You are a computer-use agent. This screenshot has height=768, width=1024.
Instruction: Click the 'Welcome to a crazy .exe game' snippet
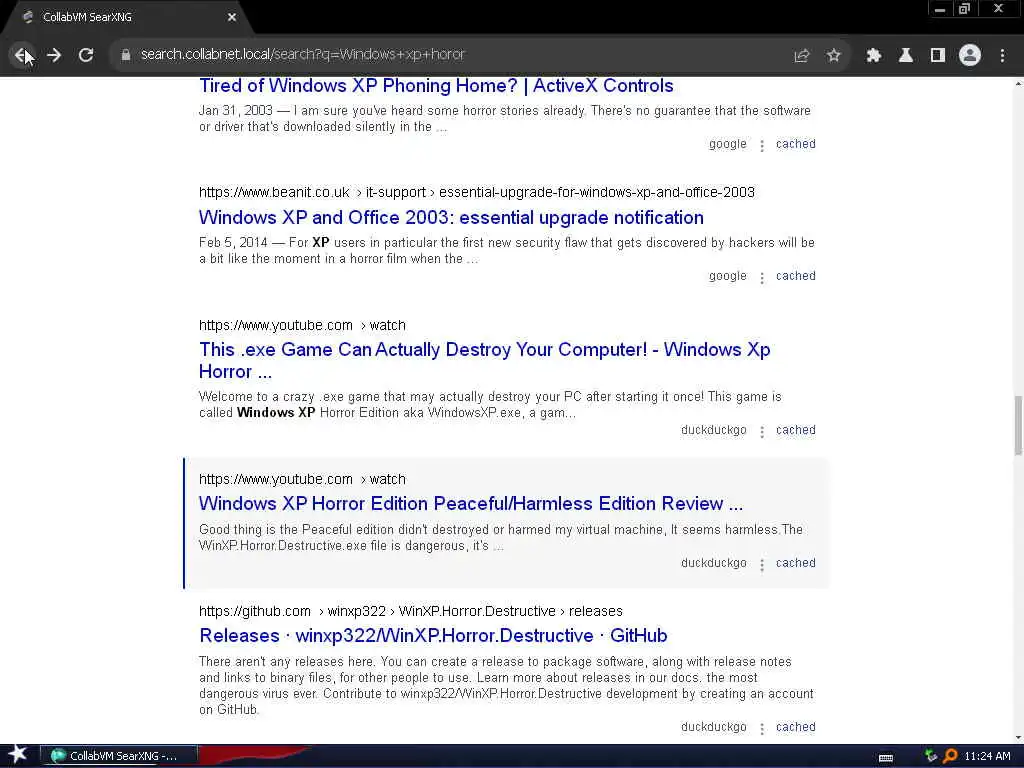pyautogui.click(x=490, y=405)
